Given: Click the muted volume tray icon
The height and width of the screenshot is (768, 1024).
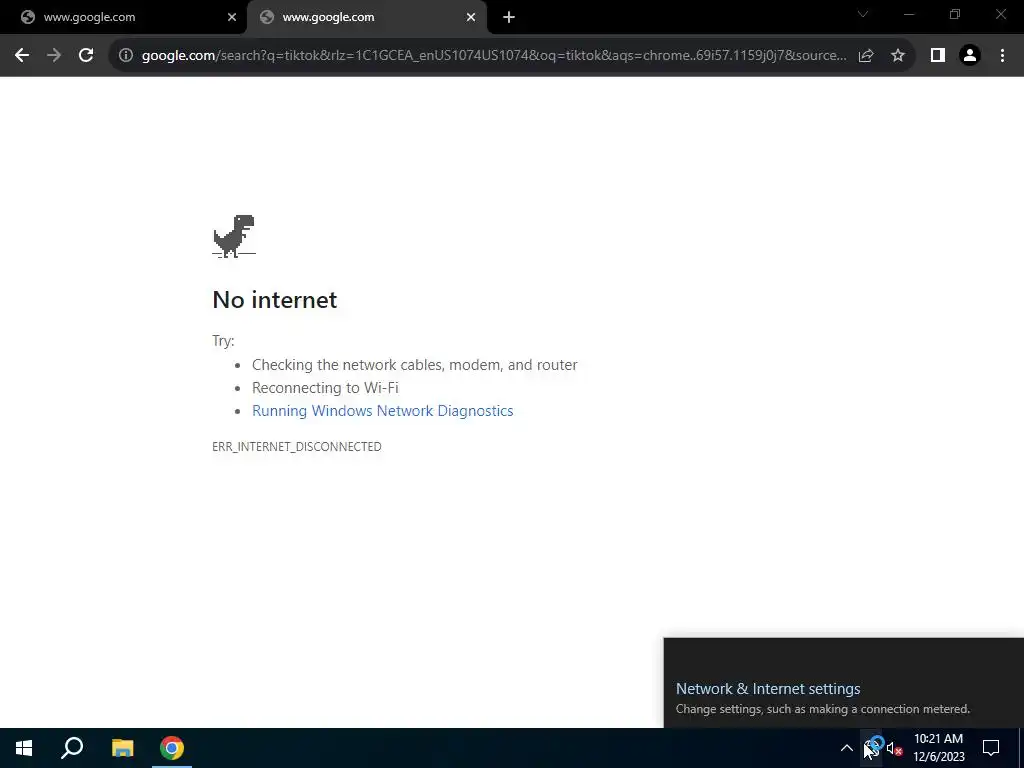Looking at the screenshot, I should click(x=894, y=748).
